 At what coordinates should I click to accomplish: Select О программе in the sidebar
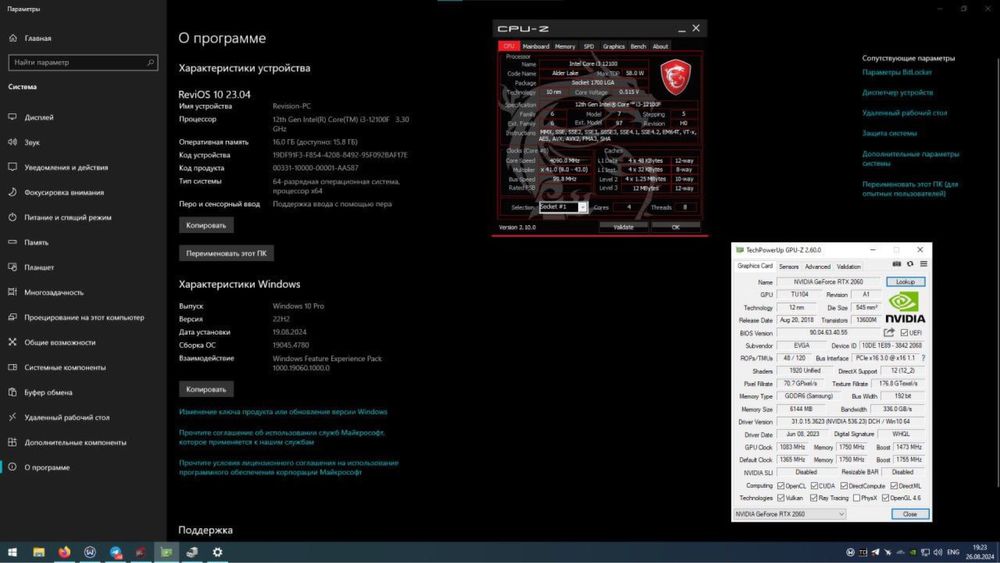pos(47,467)
